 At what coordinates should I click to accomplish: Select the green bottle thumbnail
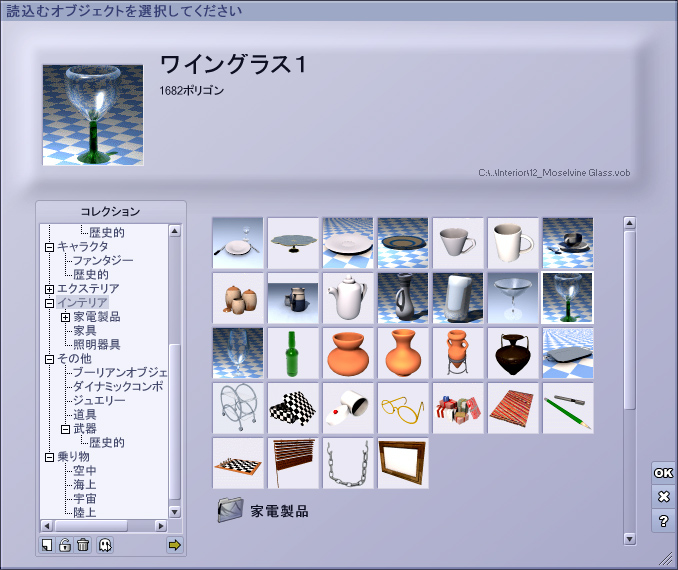pos(293,353)
